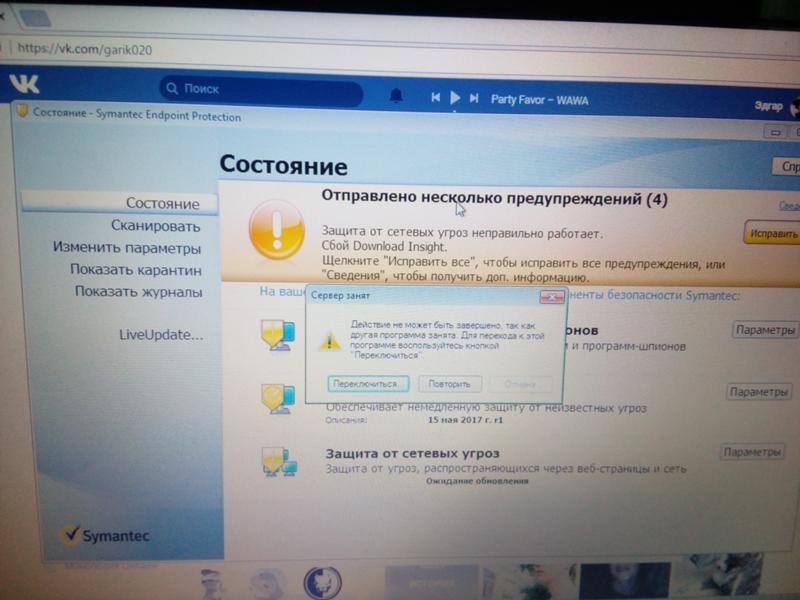Viewport: 800px width, 600px height.
Task: Open Показать карантин in the sidebar
Action: pos(136,269)
